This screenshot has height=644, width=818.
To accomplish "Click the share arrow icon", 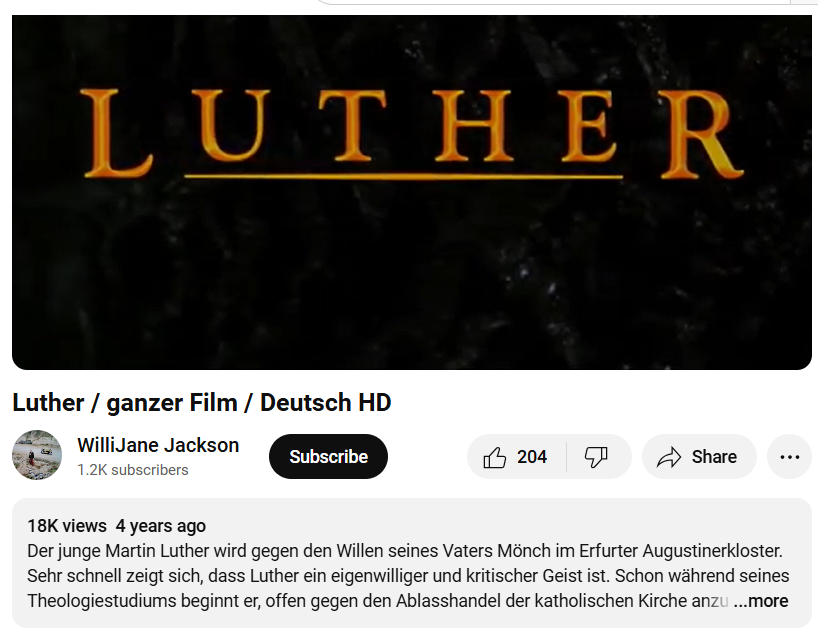I will (x=669, y=457).
